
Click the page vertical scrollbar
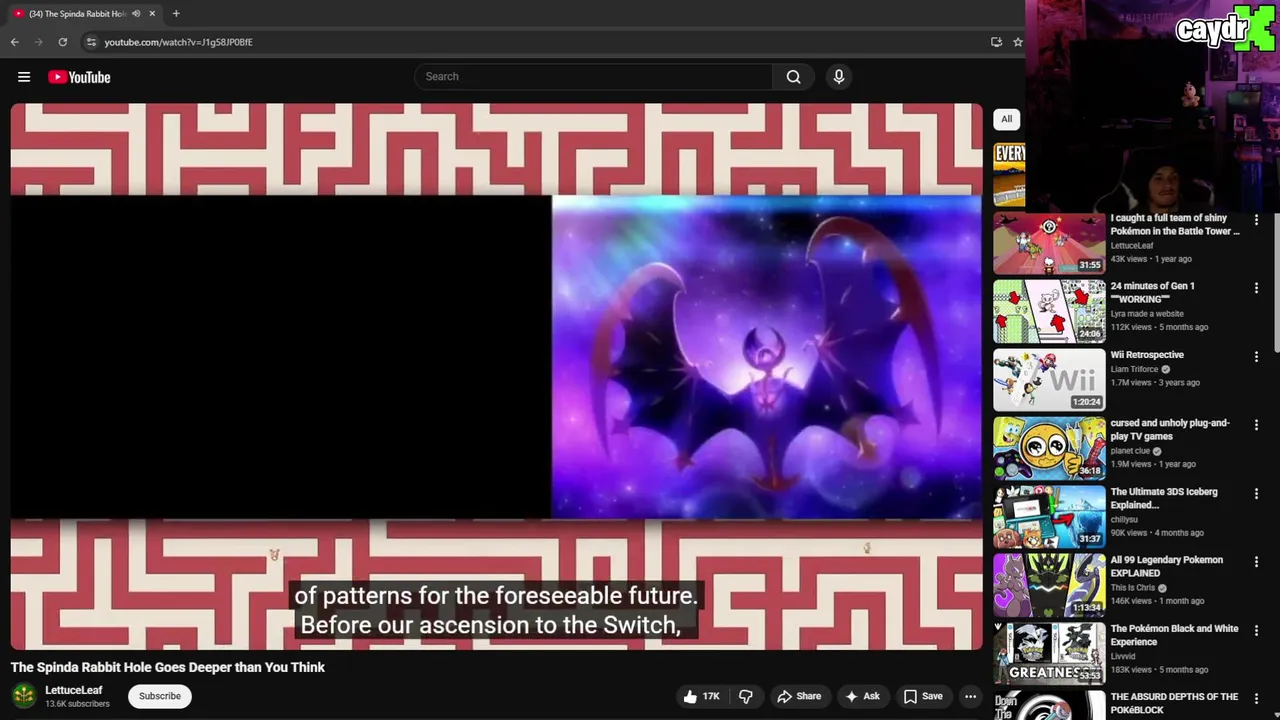(1276, 283)
